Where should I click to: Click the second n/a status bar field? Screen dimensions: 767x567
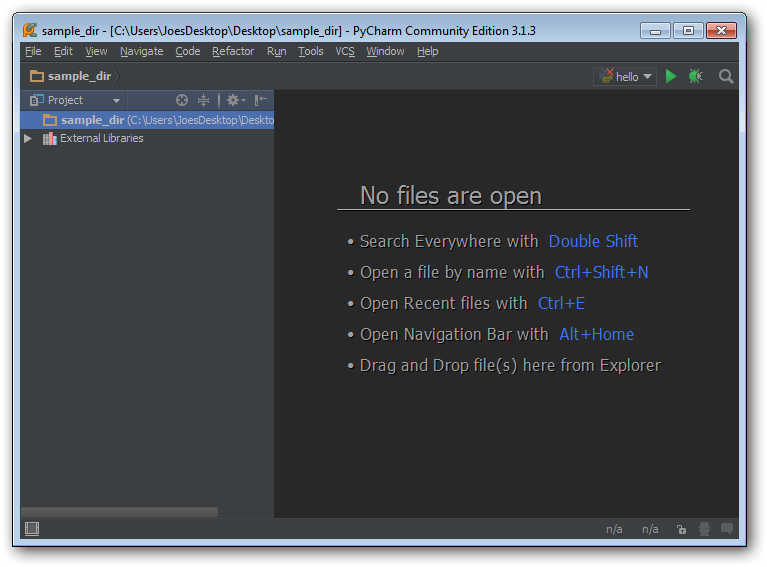650,529
